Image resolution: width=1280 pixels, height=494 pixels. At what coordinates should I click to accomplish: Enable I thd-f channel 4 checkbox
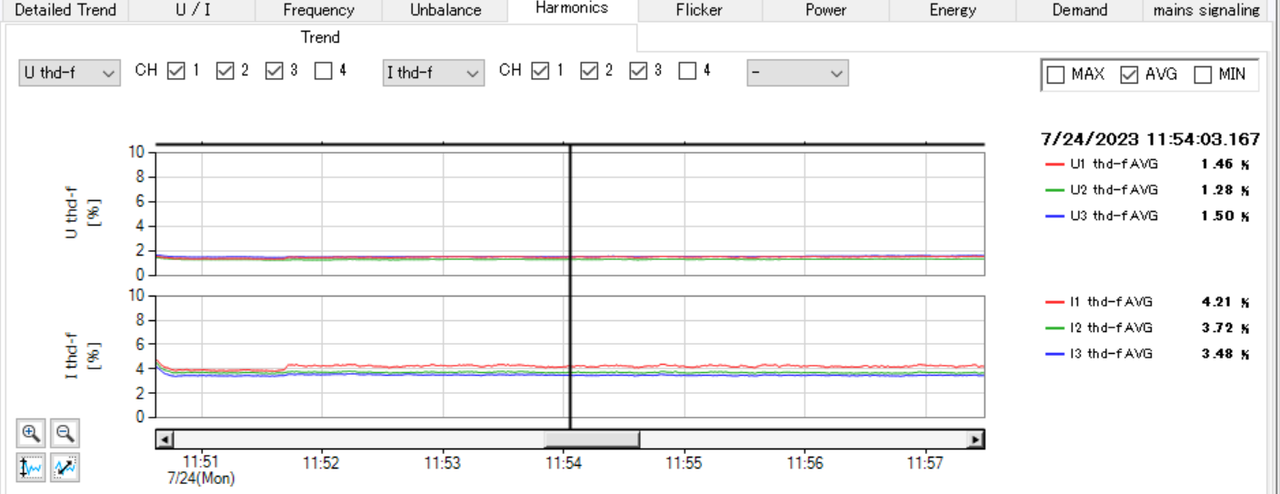click(688, 71)
